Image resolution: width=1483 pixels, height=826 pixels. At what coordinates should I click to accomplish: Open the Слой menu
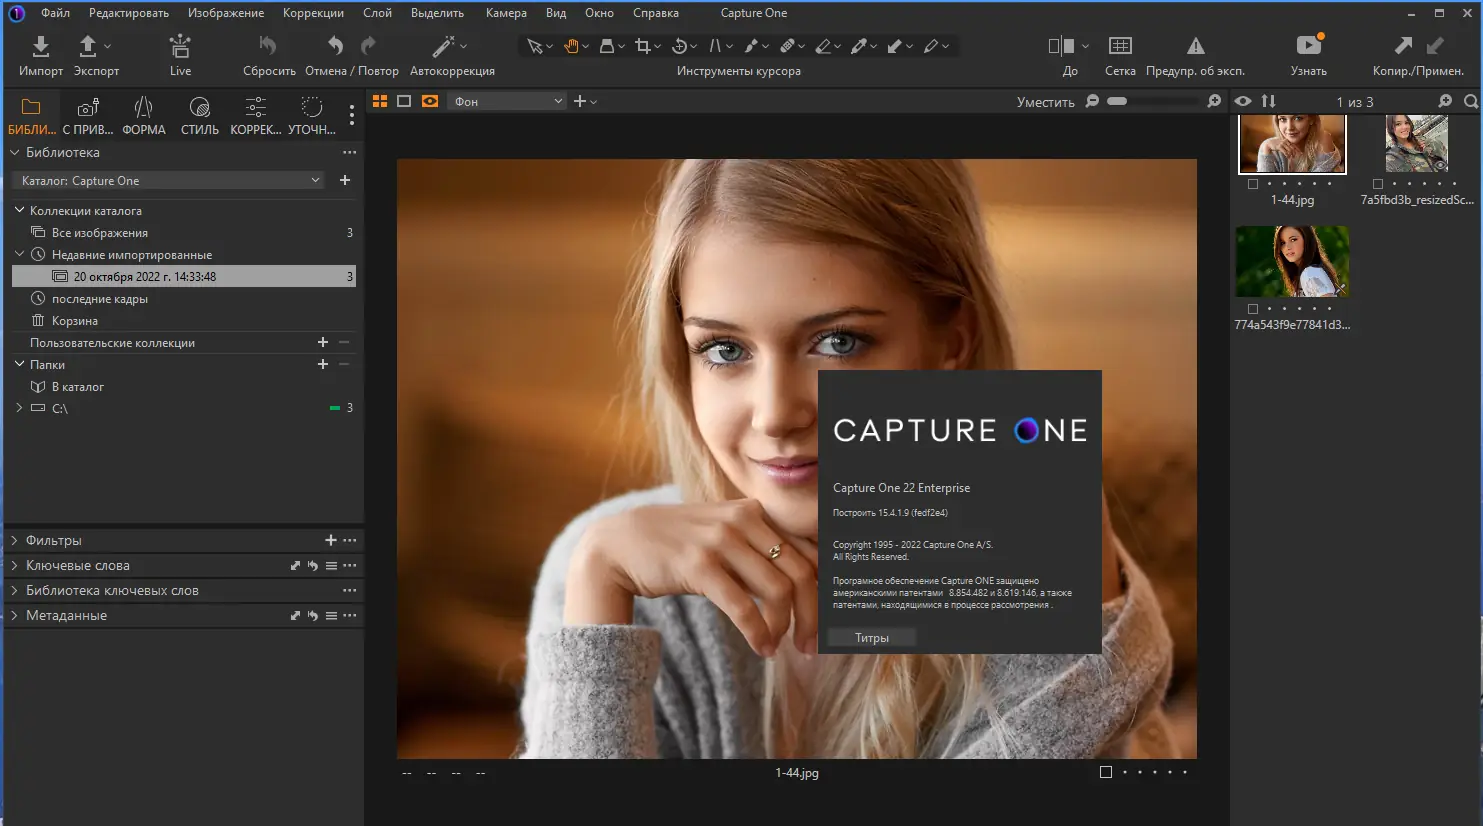[377, 13]
